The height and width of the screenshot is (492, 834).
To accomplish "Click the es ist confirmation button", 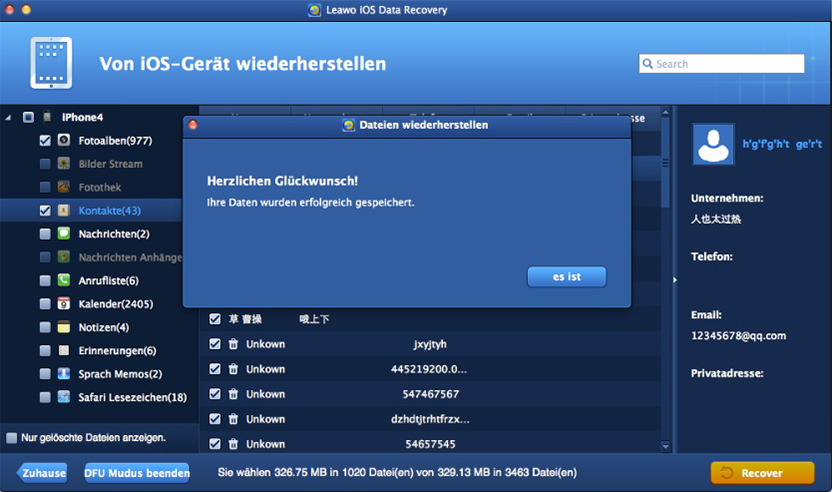I will click(566, 277).
